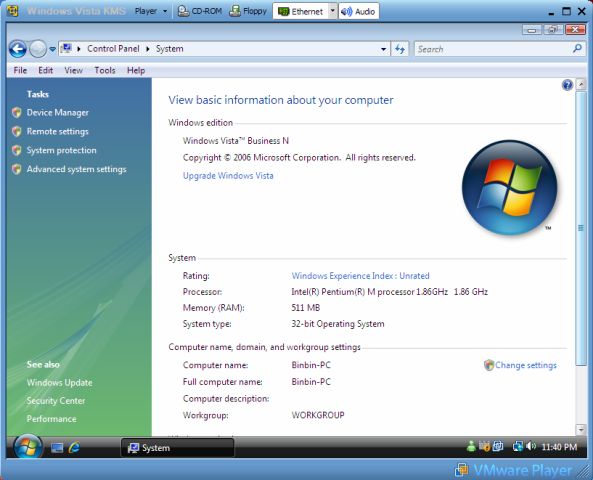
Task: Click the security alert tray icon
Action: [x=484, y=447]
